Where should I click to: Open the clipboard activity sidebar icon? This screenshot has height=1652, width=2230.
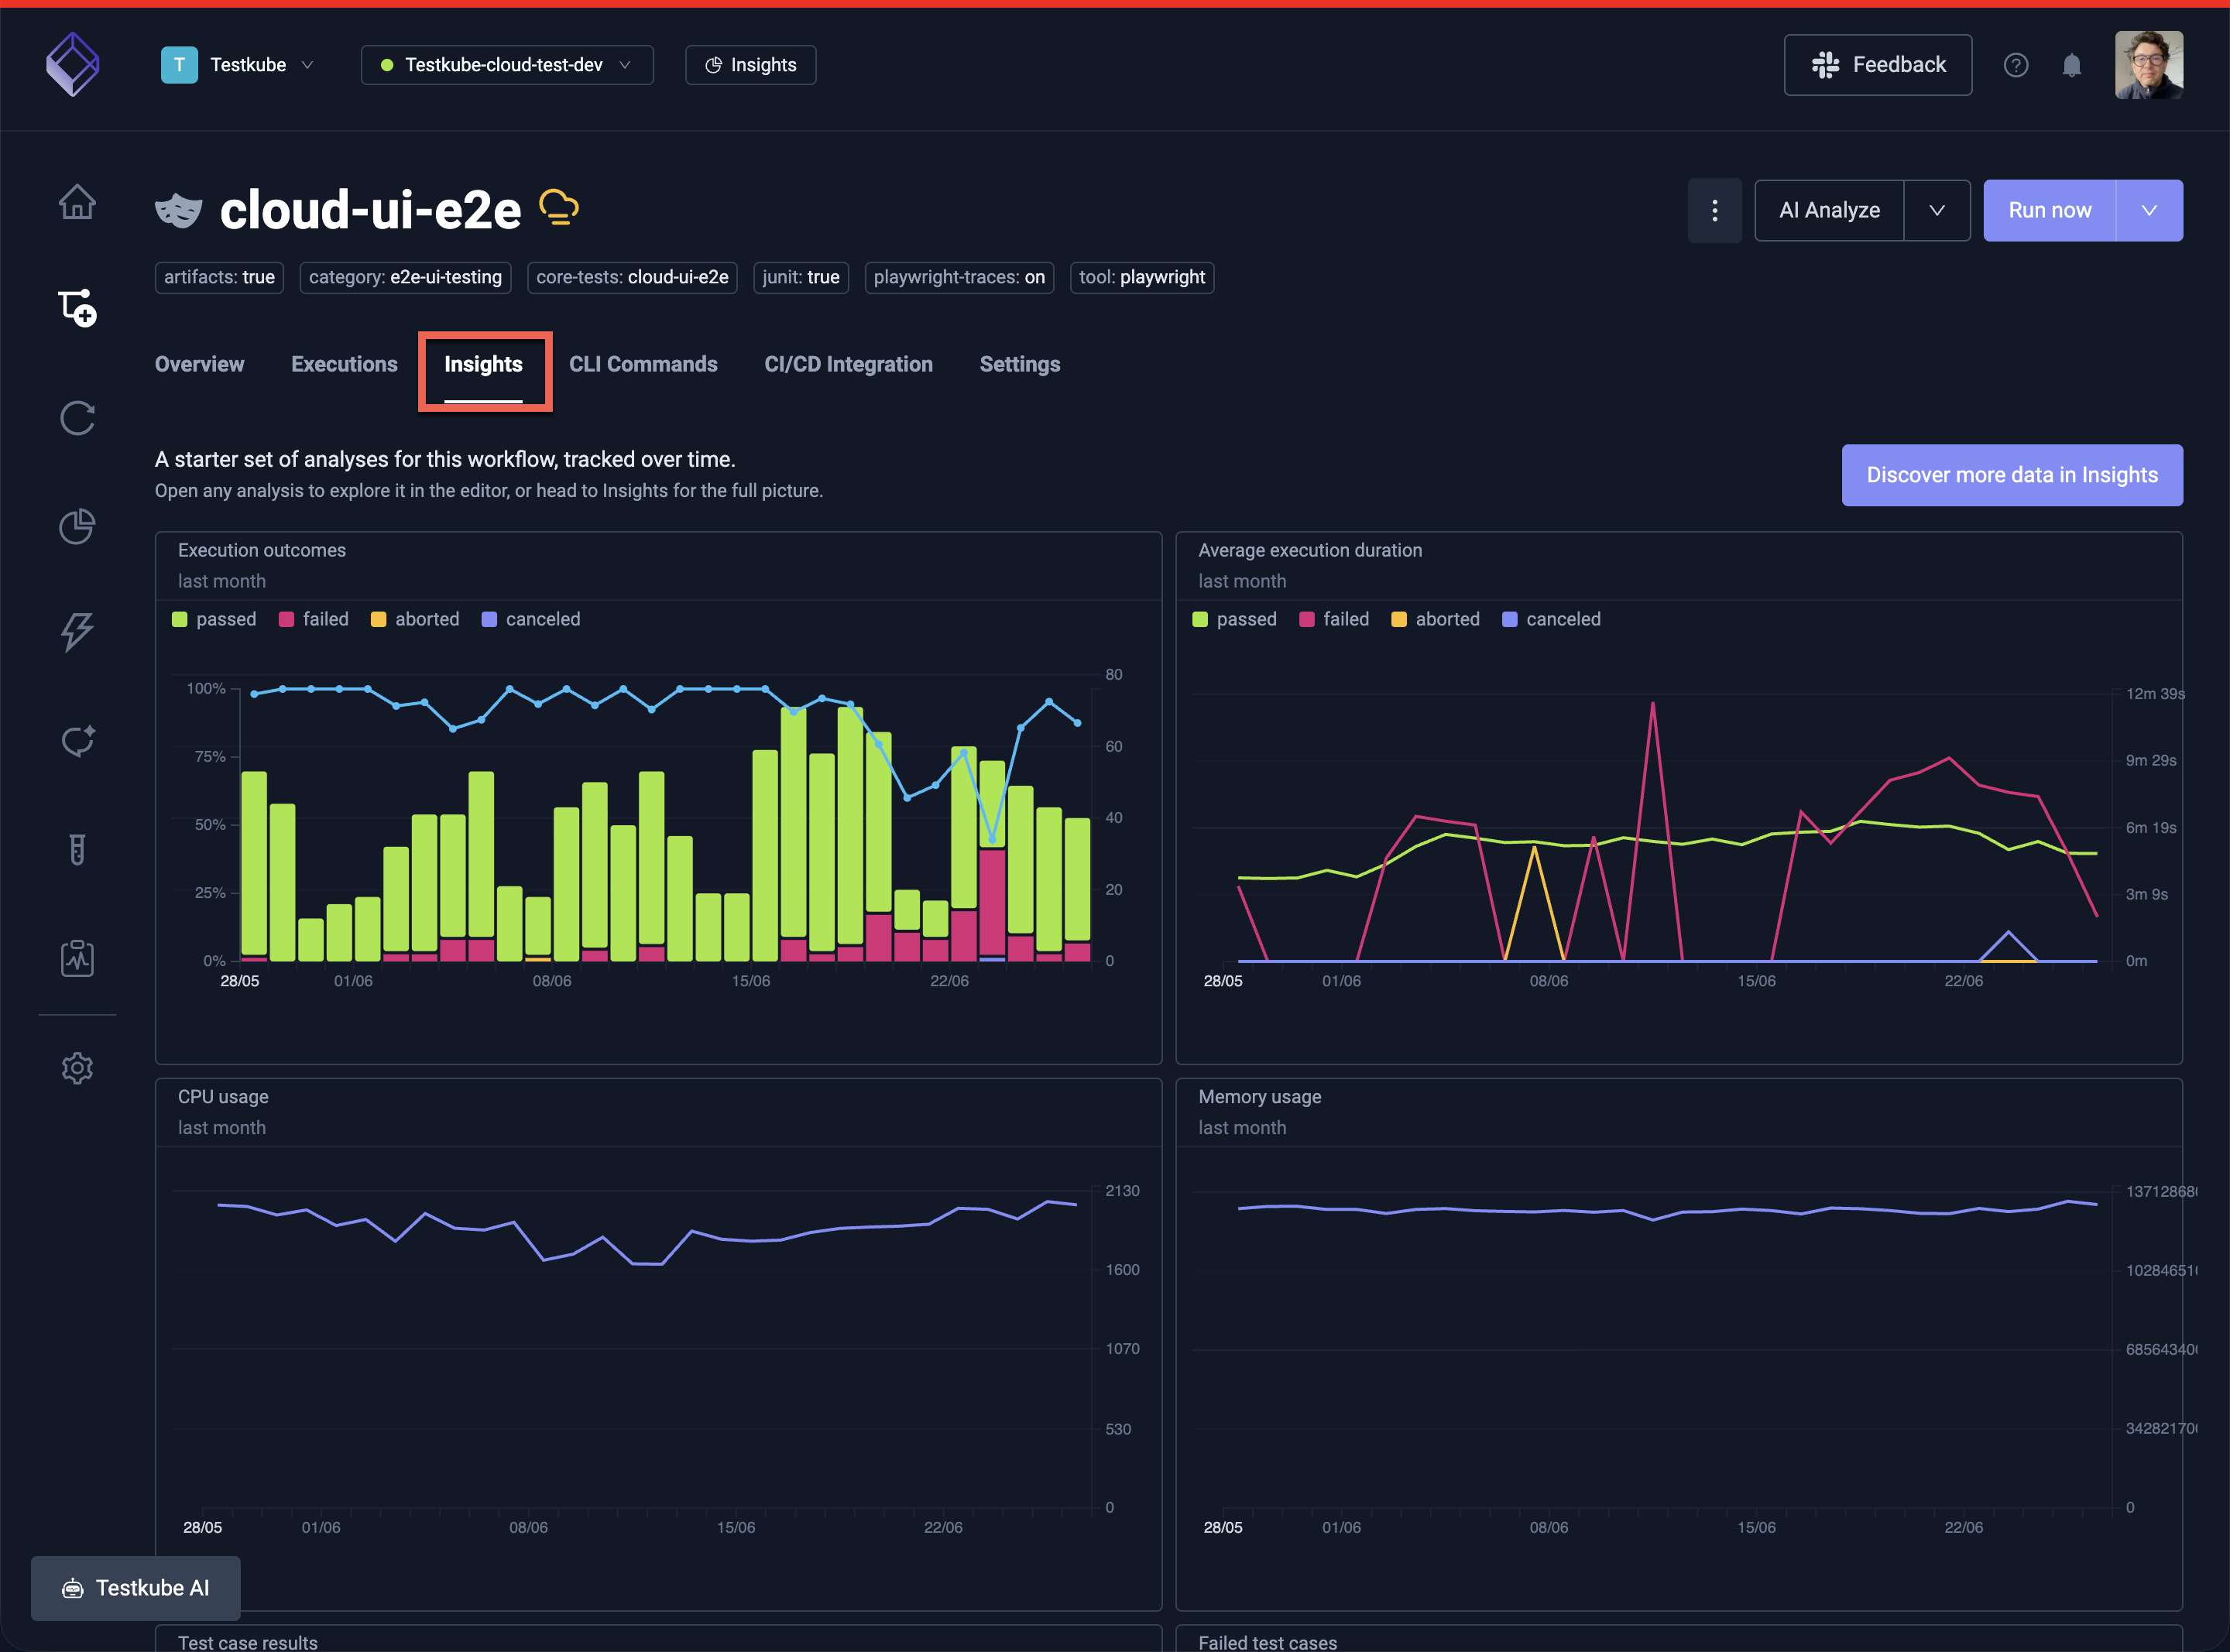tap(77, 958)
